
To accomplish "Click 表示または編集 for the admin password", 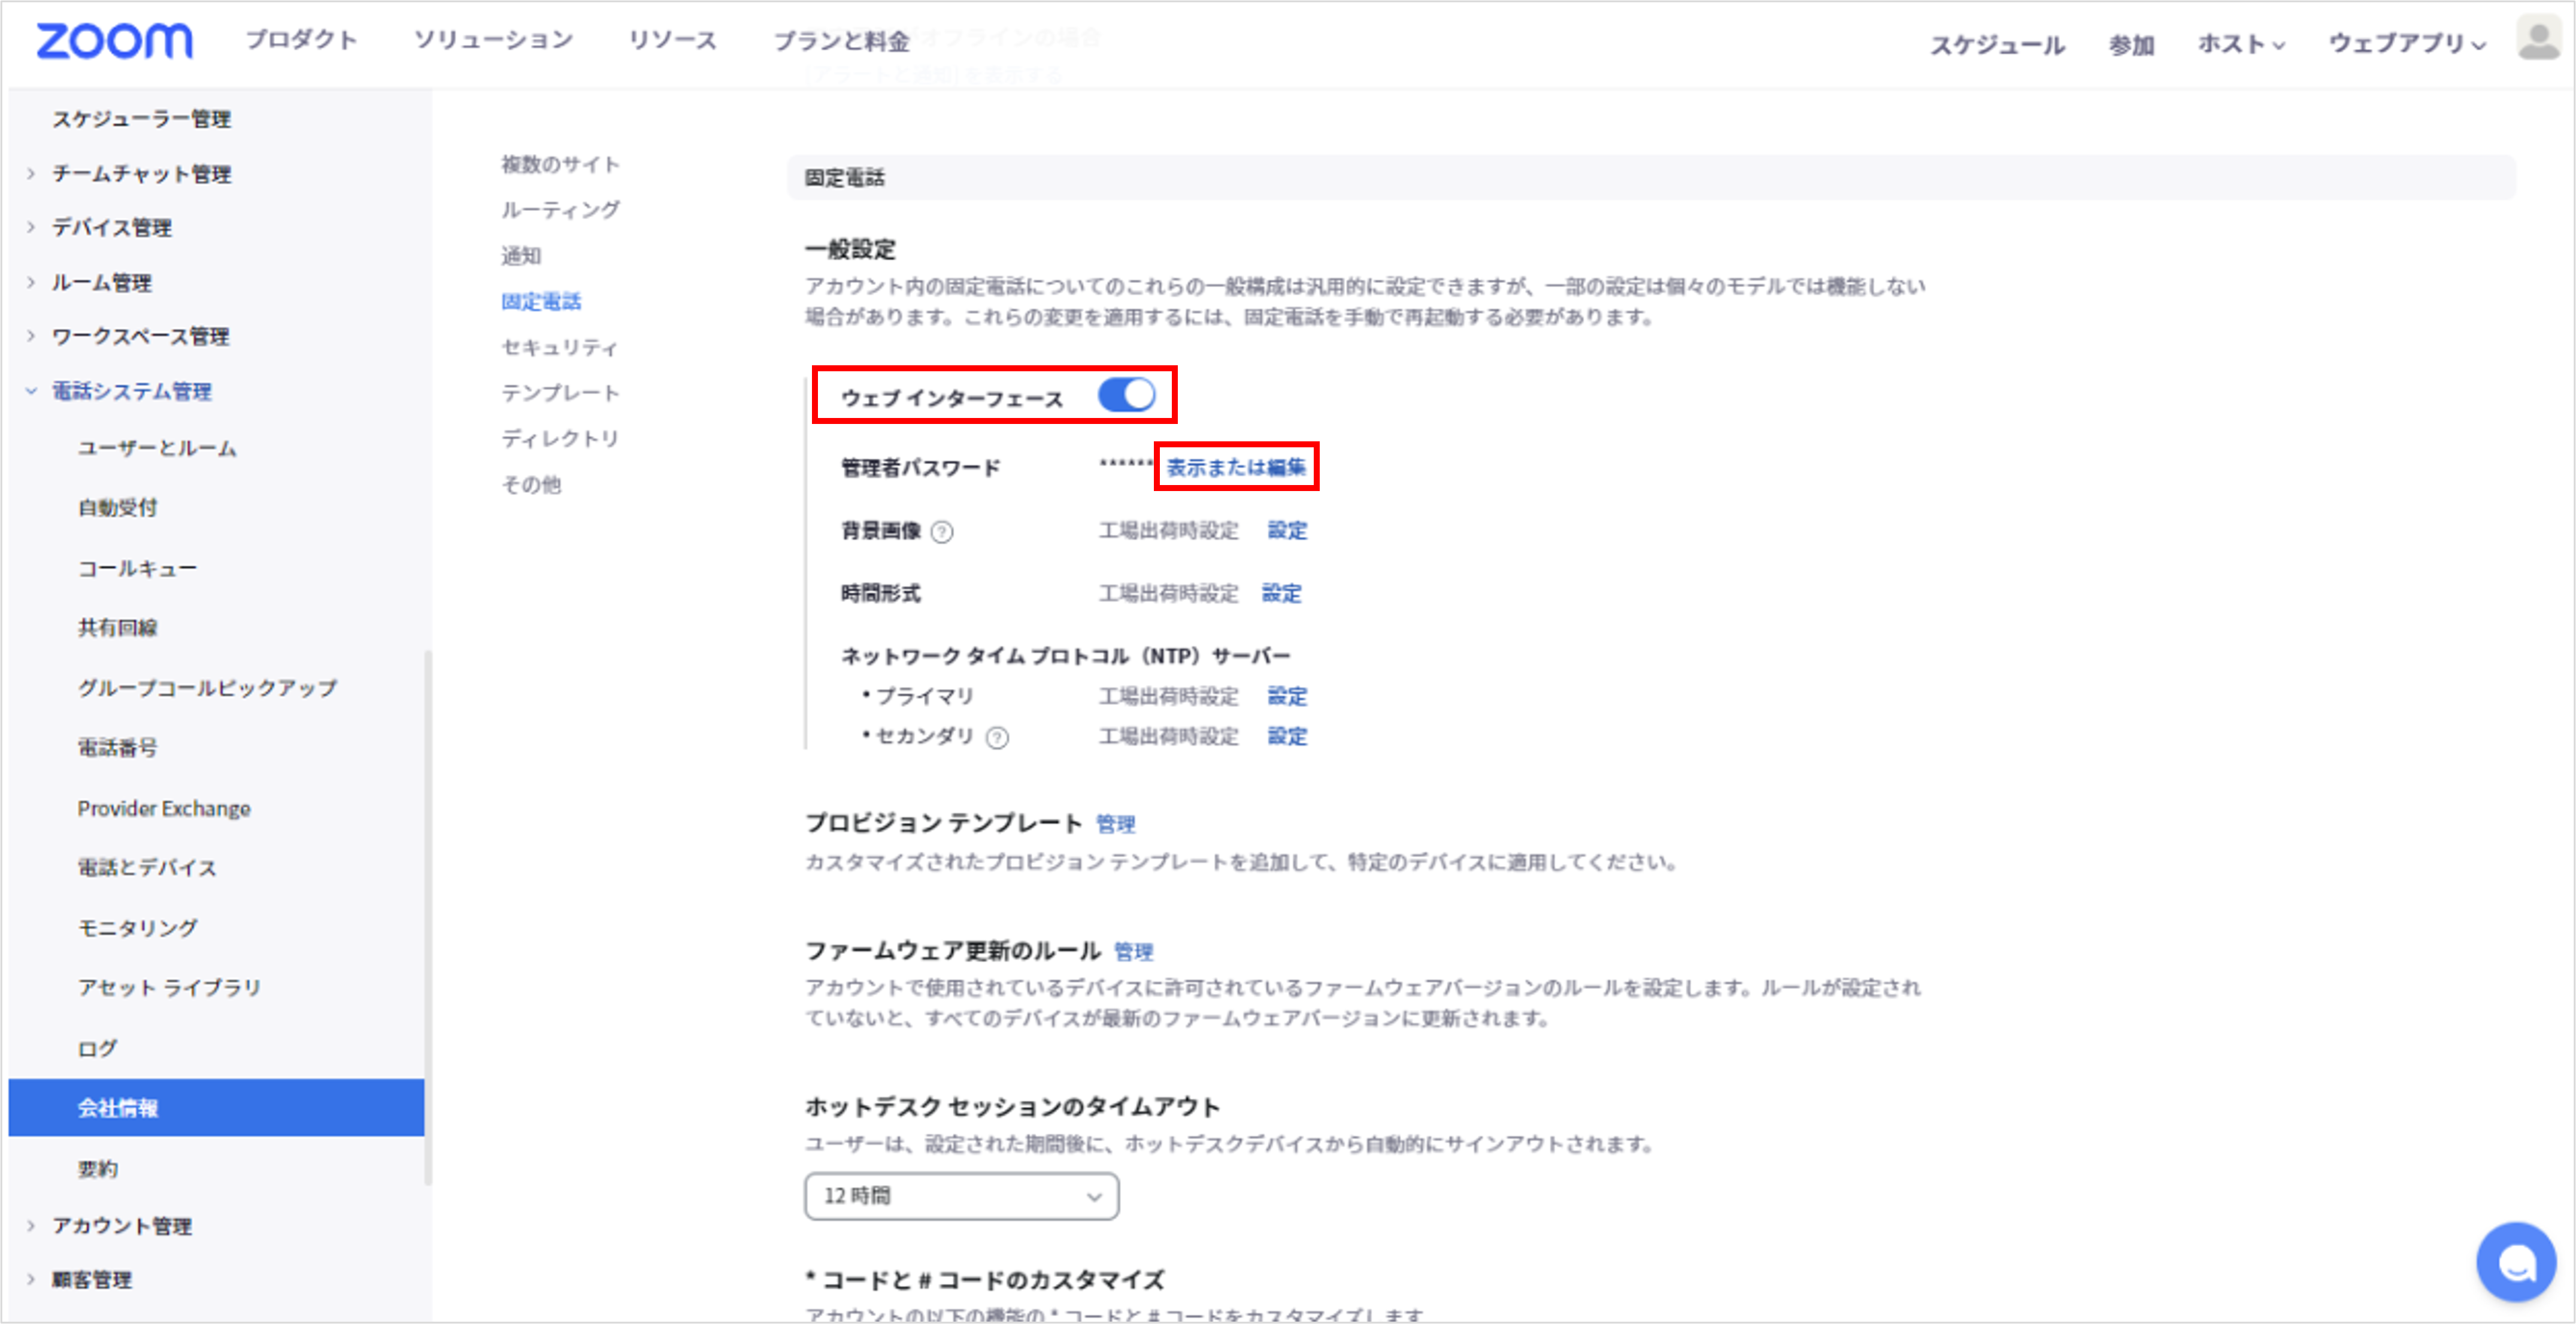I will pos(1236,467).
